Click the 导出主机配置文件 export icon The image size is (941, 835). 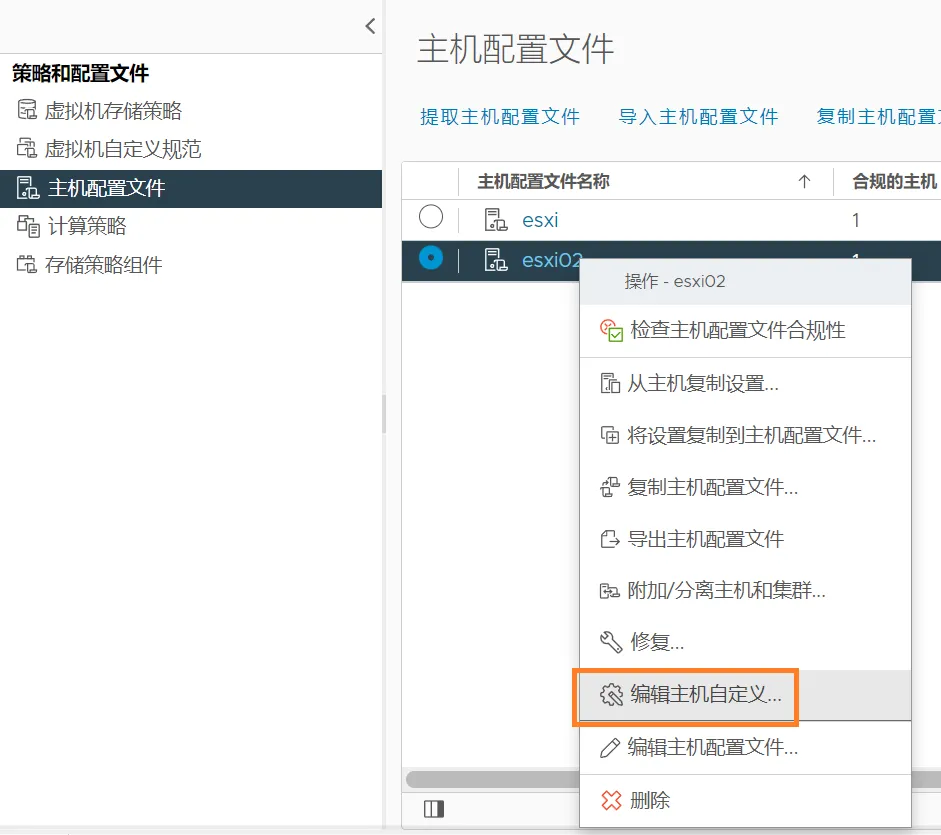pyautogui.click(x=610, y=540)
